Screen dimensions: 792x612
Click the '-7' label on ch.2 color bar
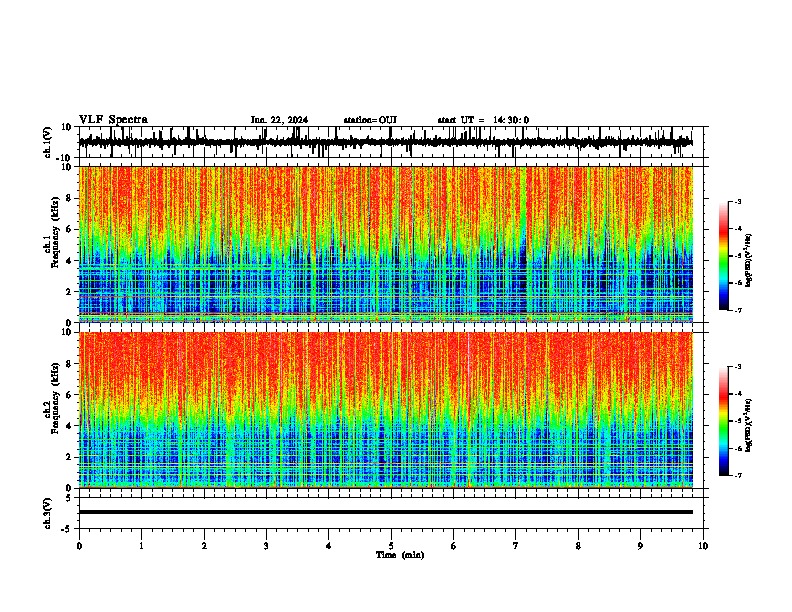click(x=737, y=476)
